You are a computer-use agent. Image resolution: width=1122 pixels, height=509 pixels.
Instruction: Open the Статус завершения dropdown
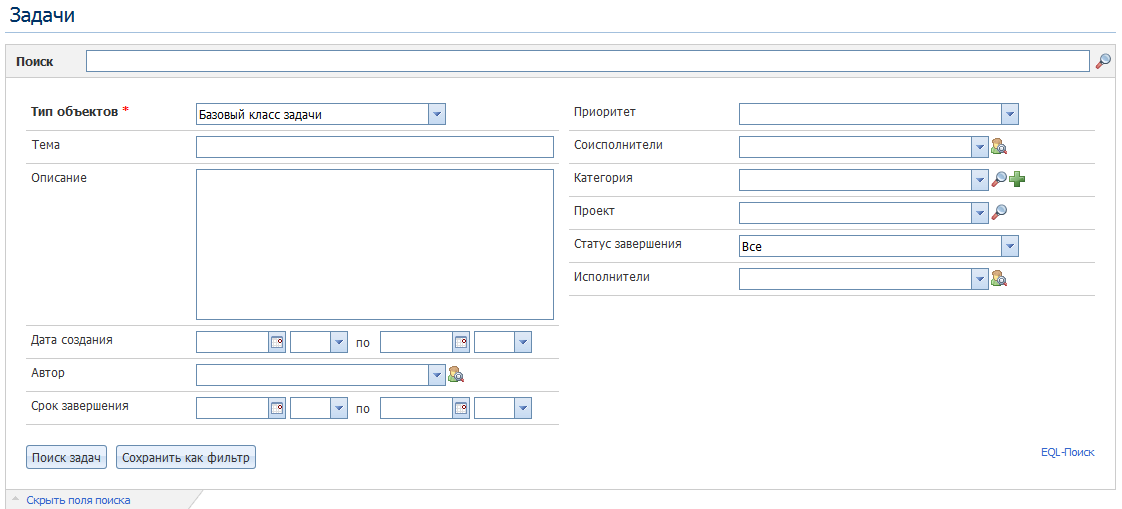coord(1009,246)
